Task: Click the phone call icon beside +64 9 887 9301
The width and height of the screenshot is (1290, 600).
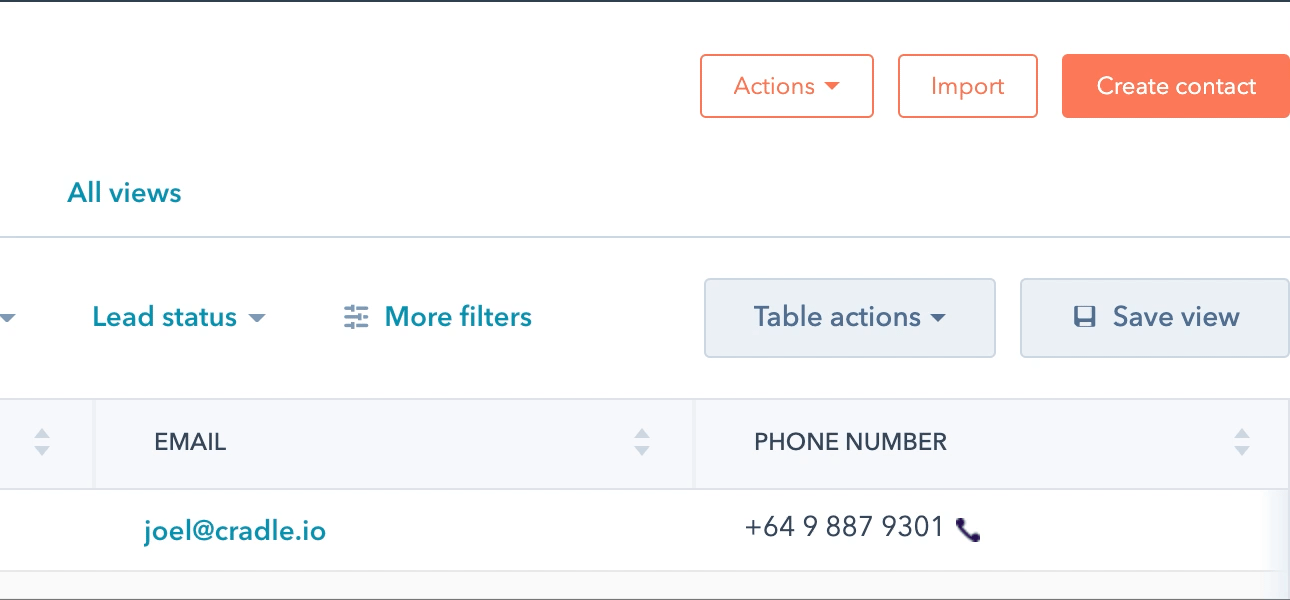Action: click(x=967, y=530)
